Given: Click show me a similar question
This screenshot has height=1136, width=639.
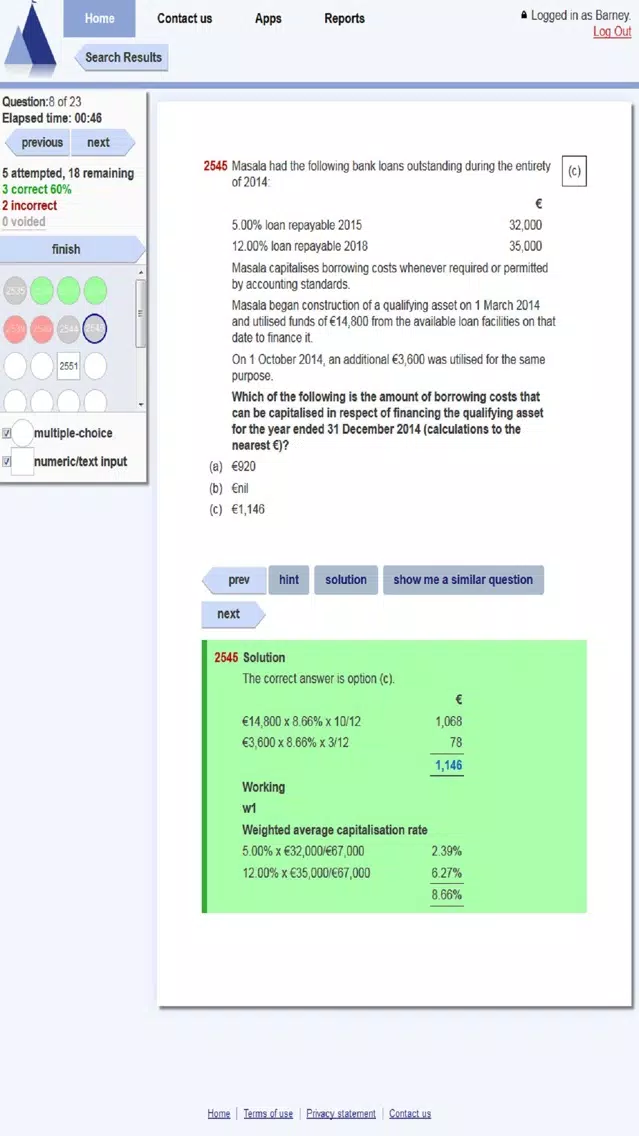Looking at the screenshot, I should tap(463, 580).
